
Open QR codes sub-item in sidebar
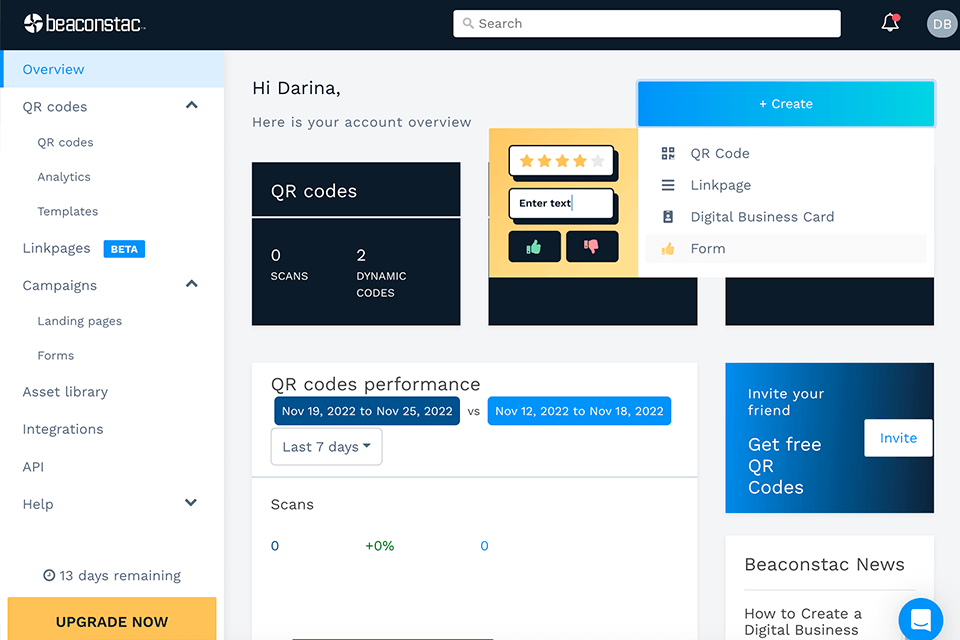coord(66,142)
